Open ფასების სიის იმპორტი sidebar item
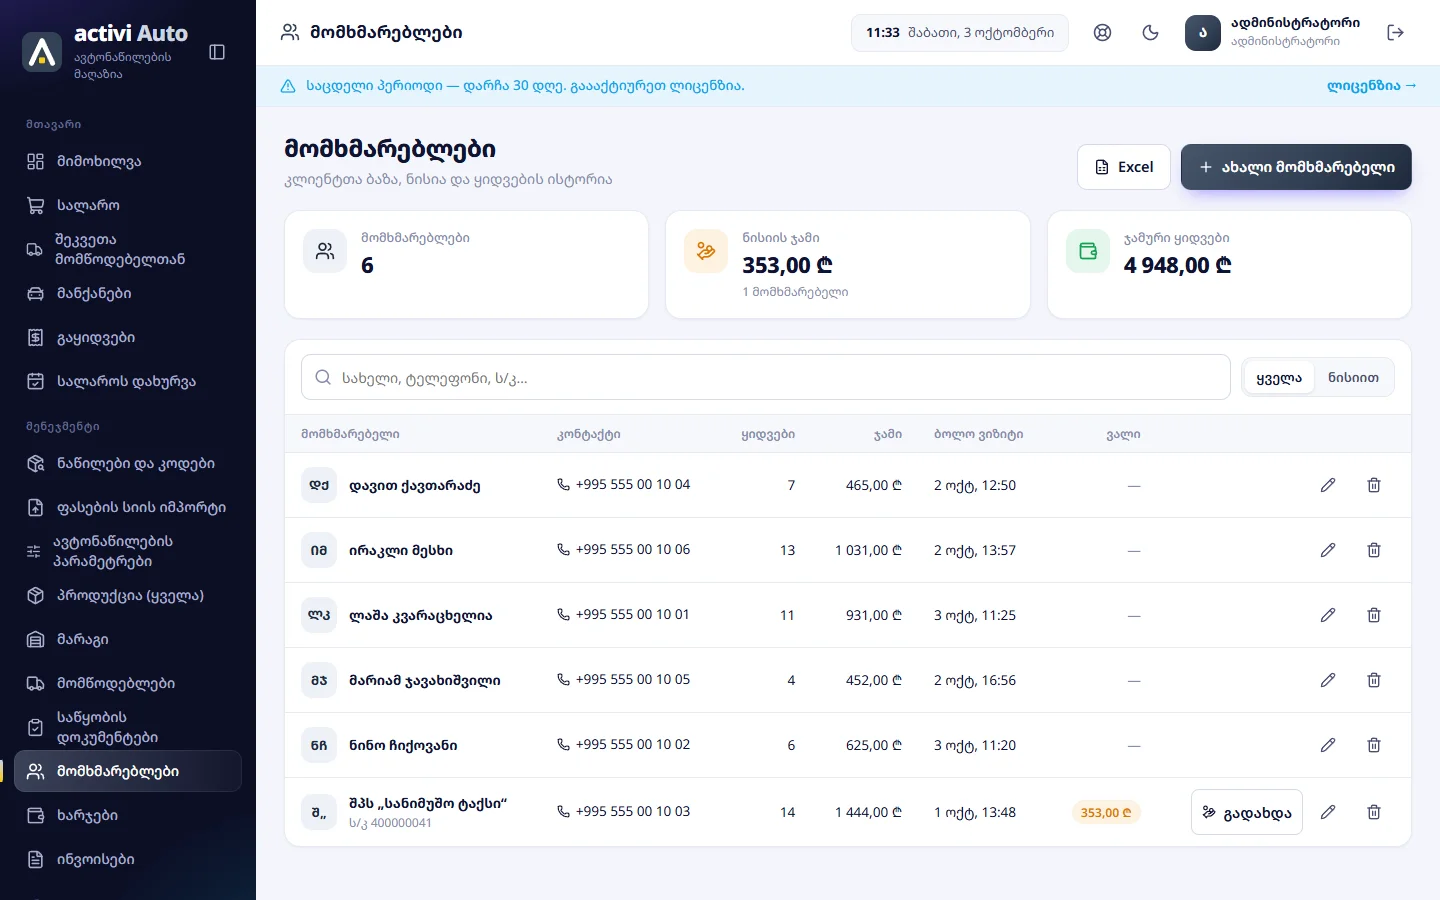This screenshot has width=1440, height=900. (x=128, y=508)
